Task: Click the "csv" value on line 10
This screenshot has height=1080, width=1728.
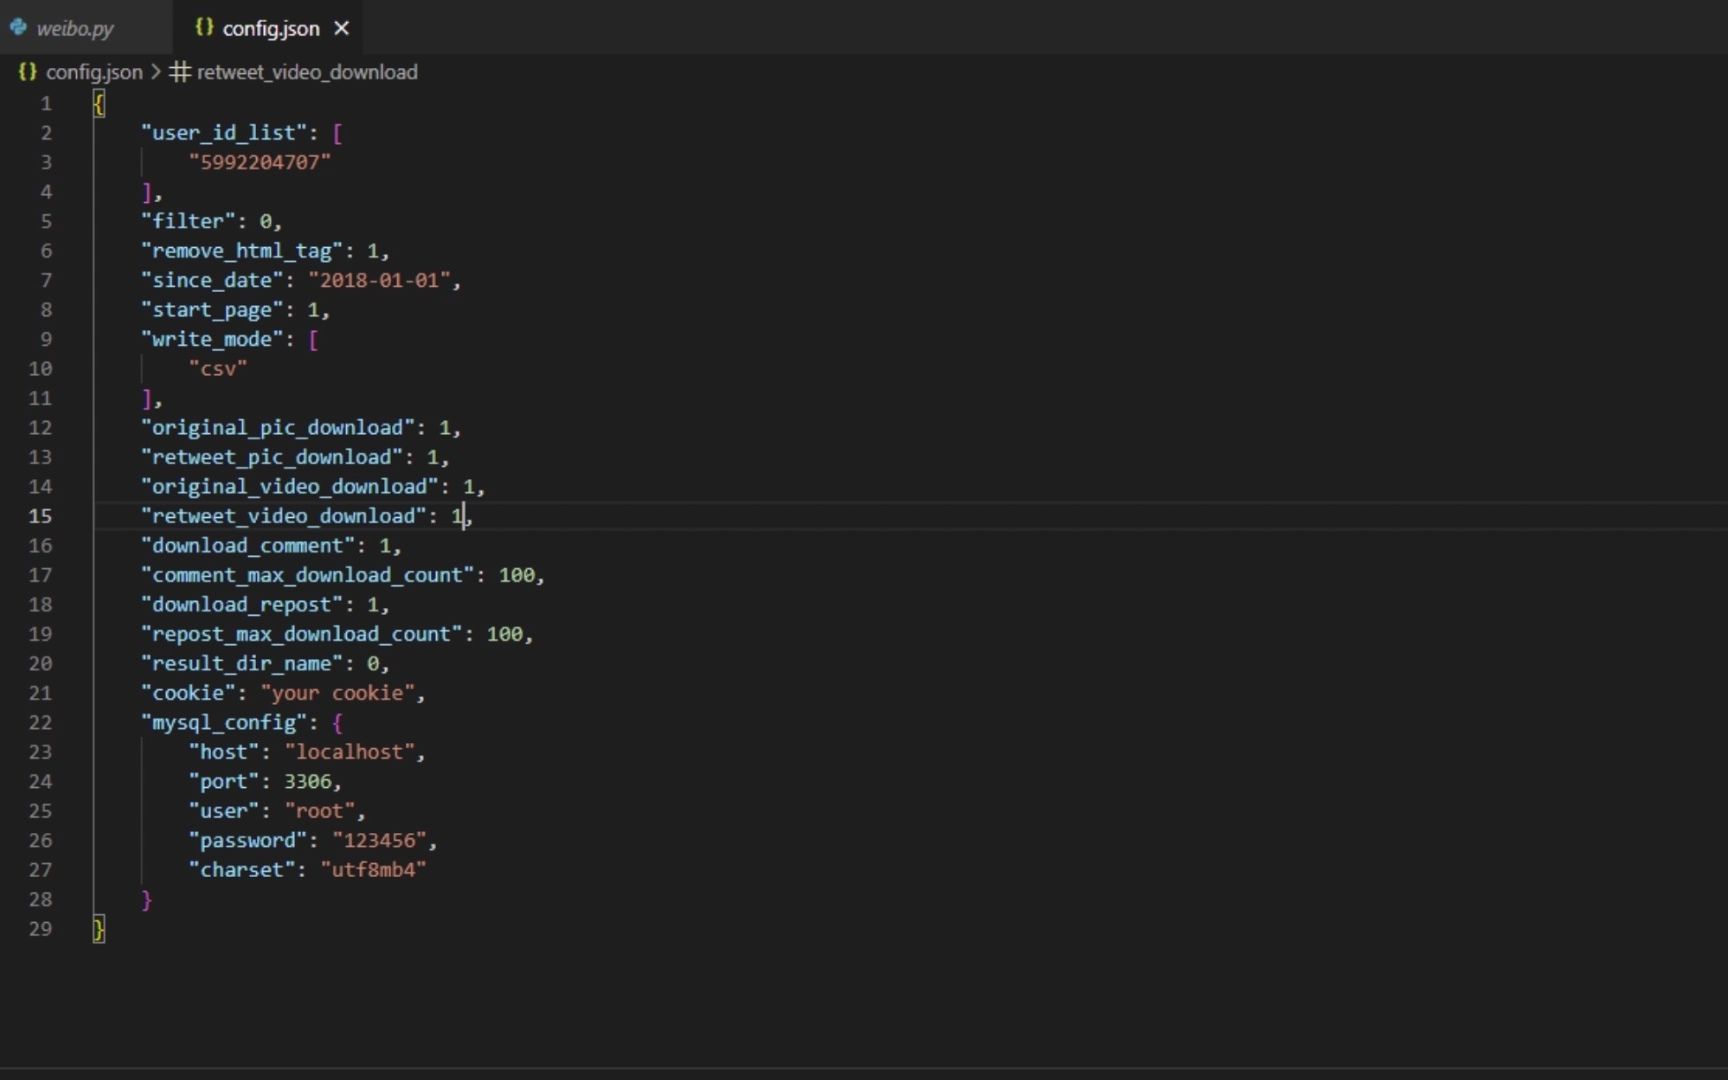Action: click(x=218, y=369)
